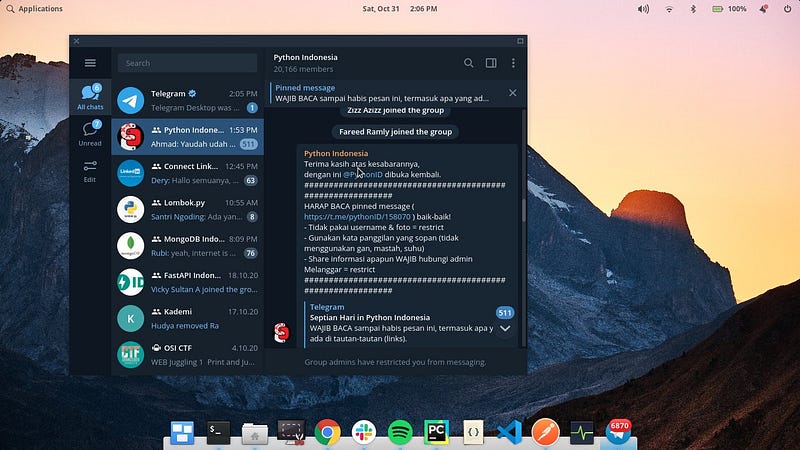Image resolution: width=800 pixels, height=450 pixels.
Task: Open the Edit folders option
Action: tap(90, 171)
